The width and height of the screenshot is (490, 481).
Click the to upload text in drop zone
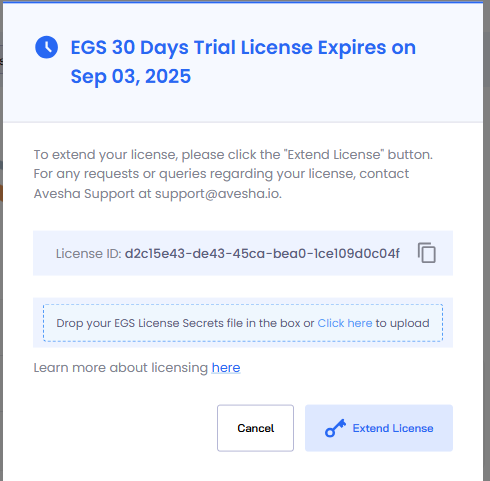(402, 323)
